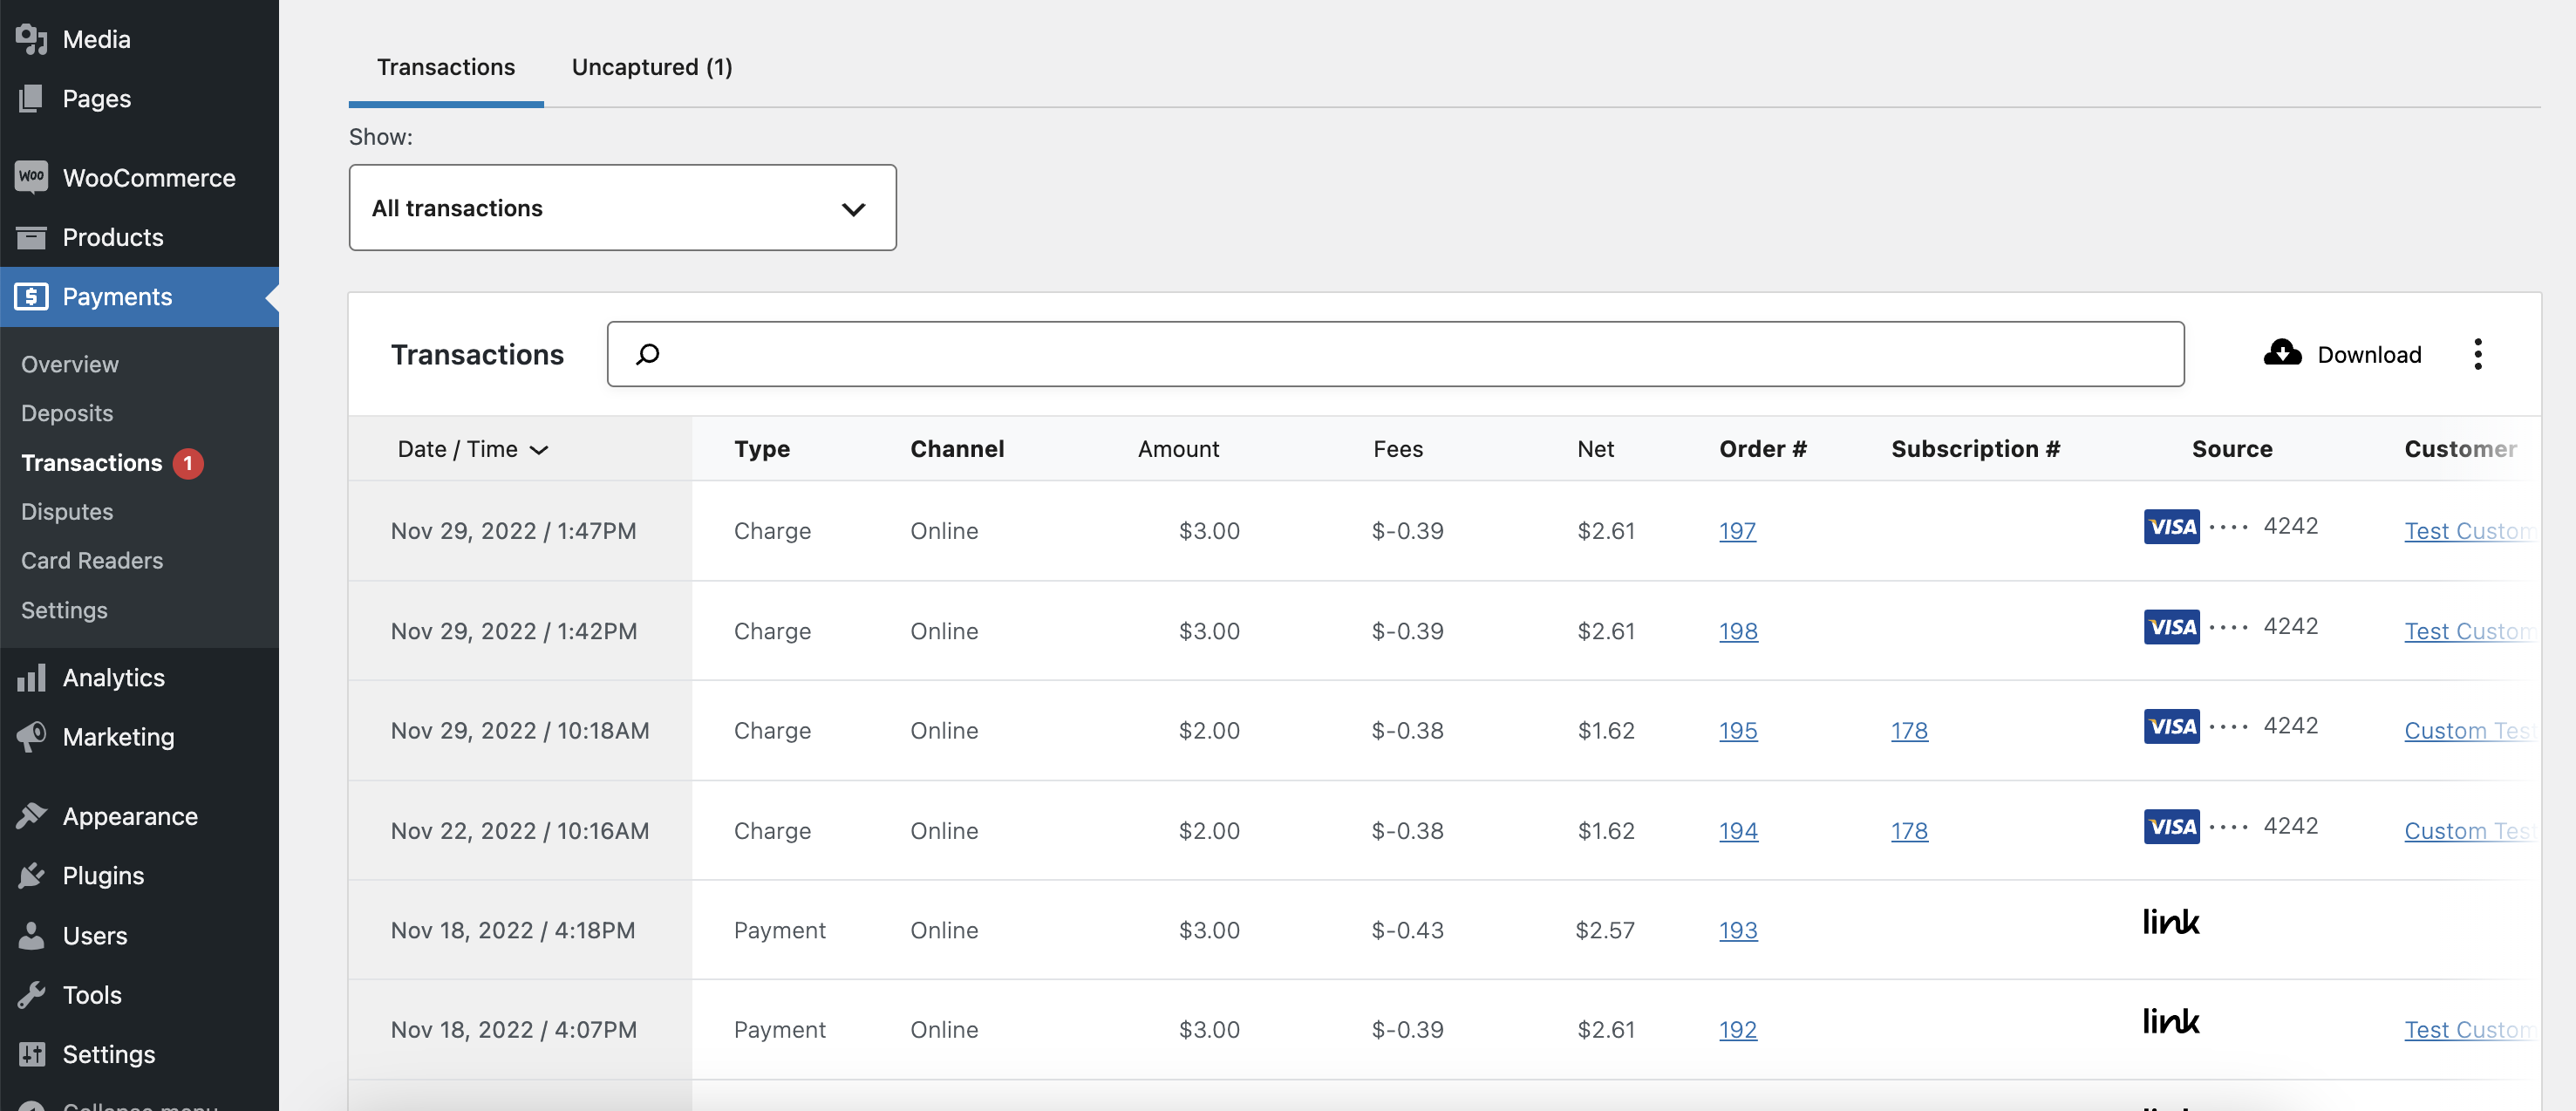
Task: Open the three-dot table options menu
Action: [x=2477, y=353]
